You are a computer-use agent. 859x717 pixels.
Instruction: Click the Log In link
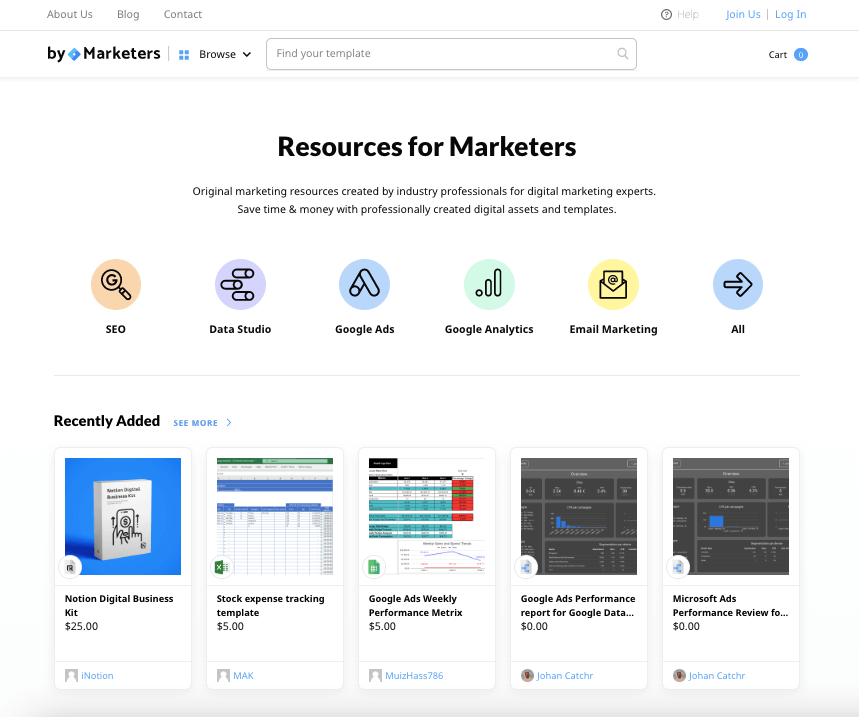790,15
